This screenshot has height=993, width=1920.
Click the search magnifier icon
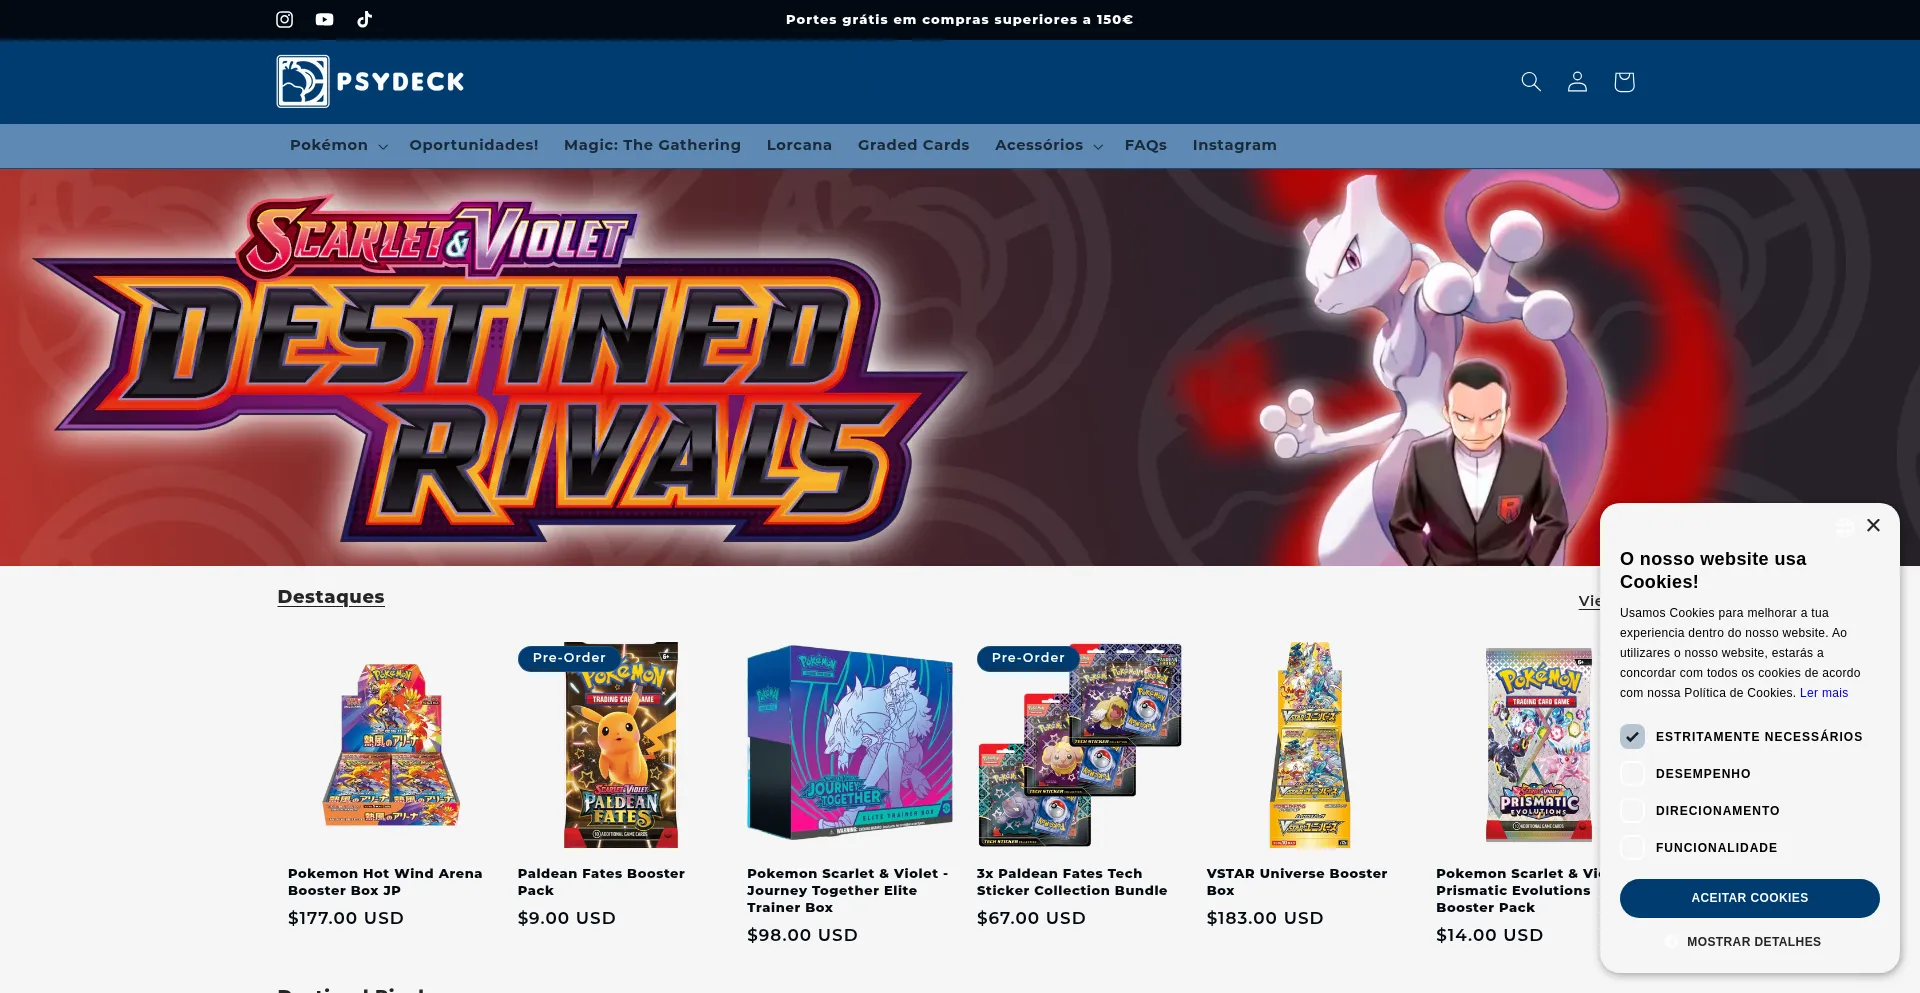1531,82
